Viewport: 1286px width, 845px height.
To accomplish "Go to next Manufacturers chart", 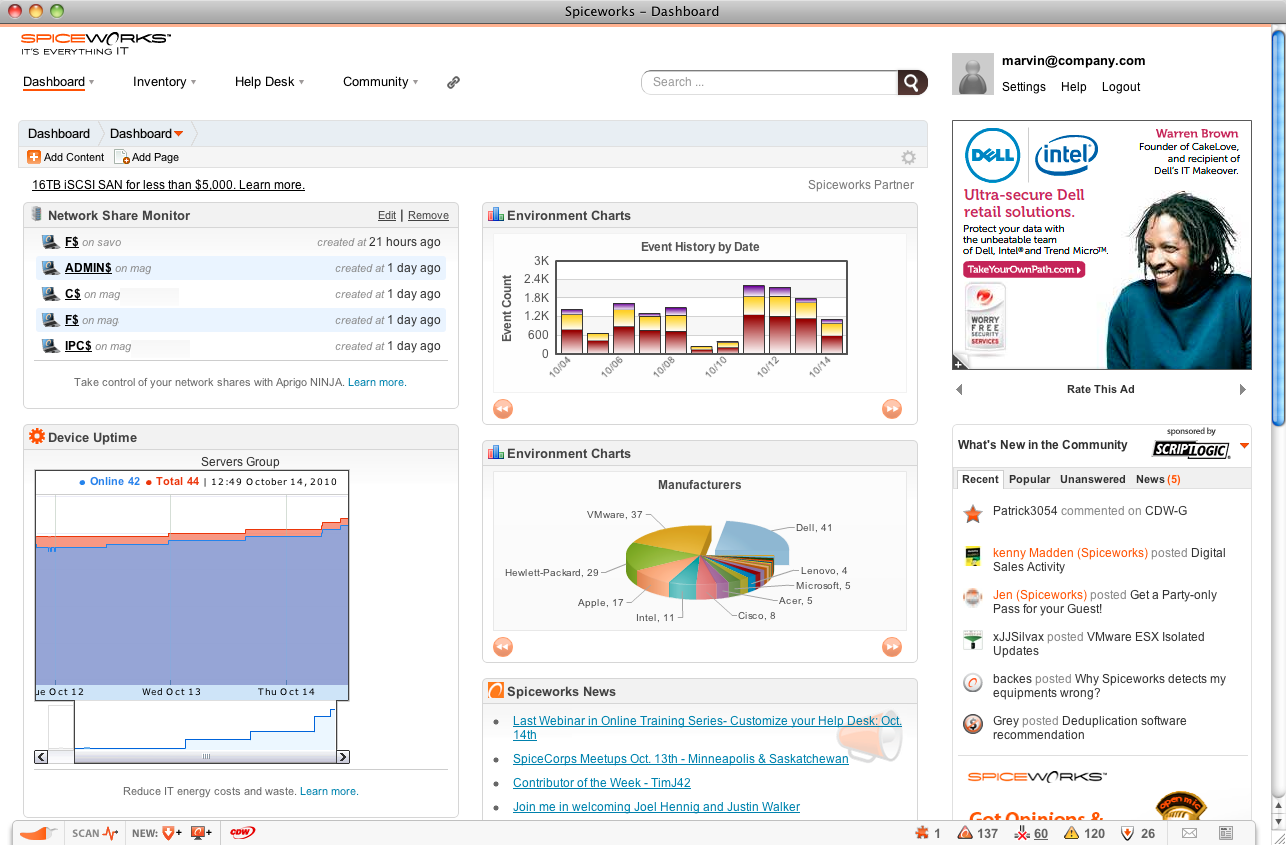I will pos(892,646).
